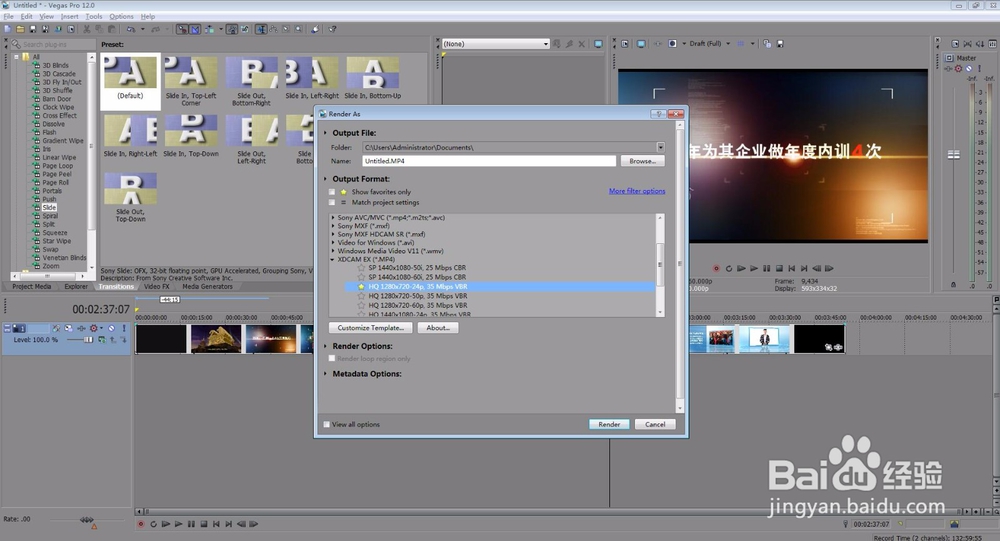
Task: Click the Record button in preview transport
Action: 716,269
